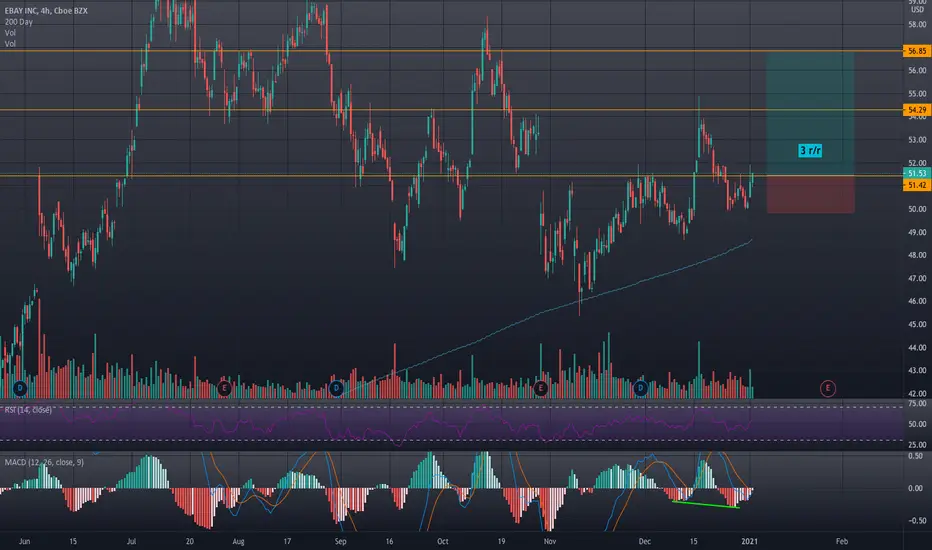Select the RSI (14, close) indicator label
932x550 pixels.
click(x=28, y=410)
